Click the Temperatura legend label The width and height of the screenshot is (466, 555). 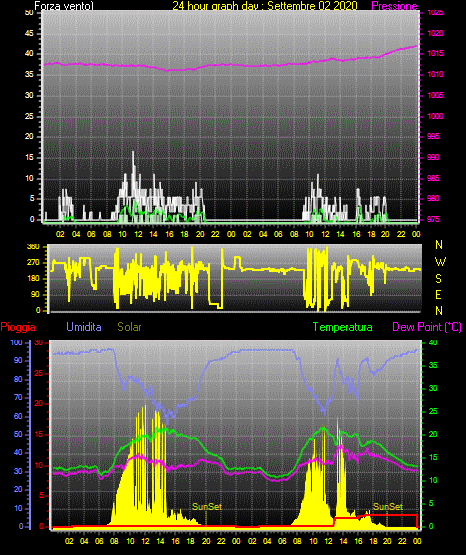[343, 327]
